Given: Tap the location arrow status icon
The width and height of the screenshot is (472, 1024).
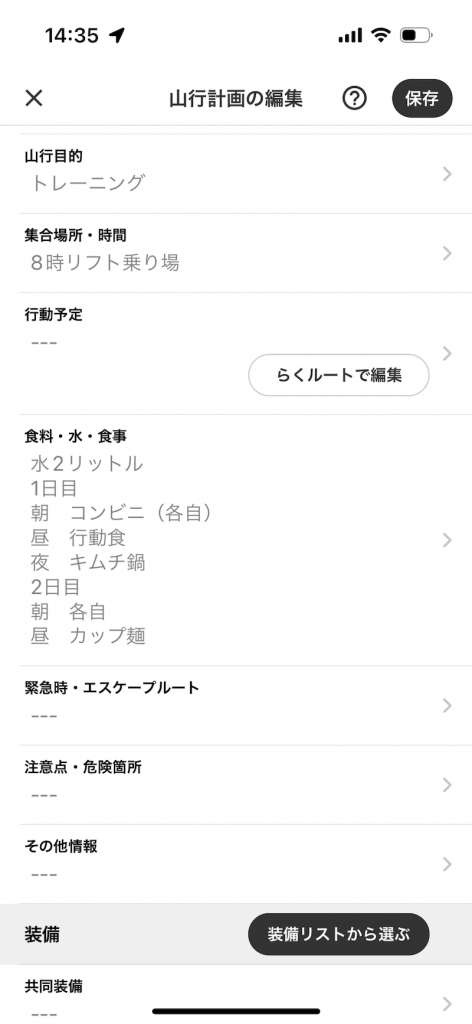Looking at the screenshot, I should click(118, 35).
